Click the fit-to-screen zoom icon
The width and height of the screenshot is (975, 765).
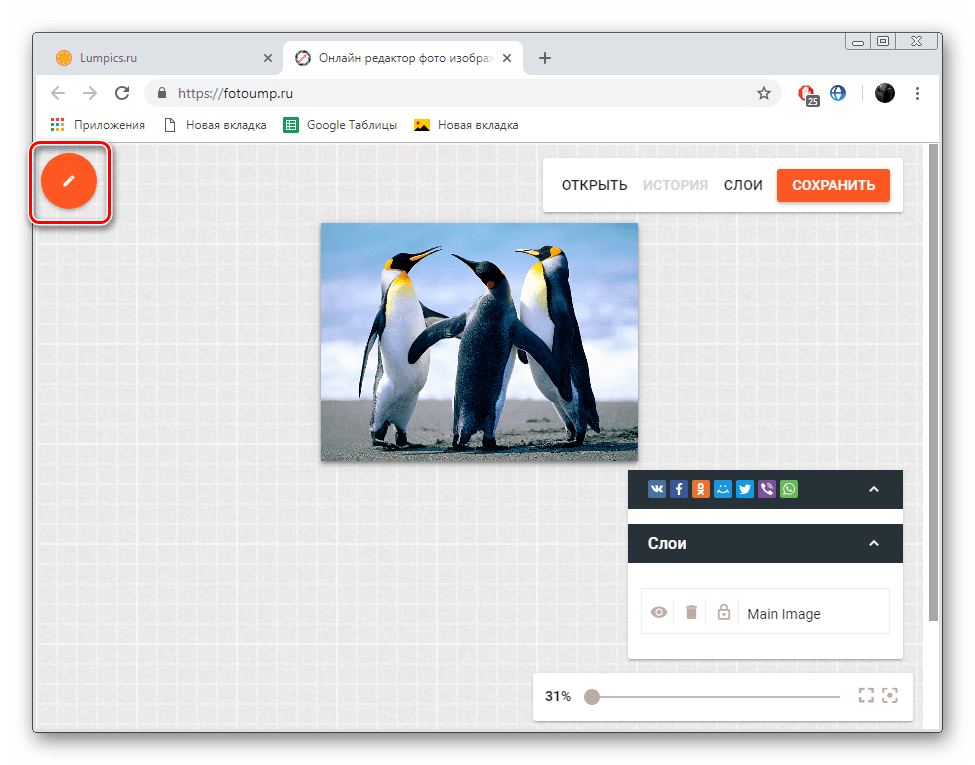[866, 695]
